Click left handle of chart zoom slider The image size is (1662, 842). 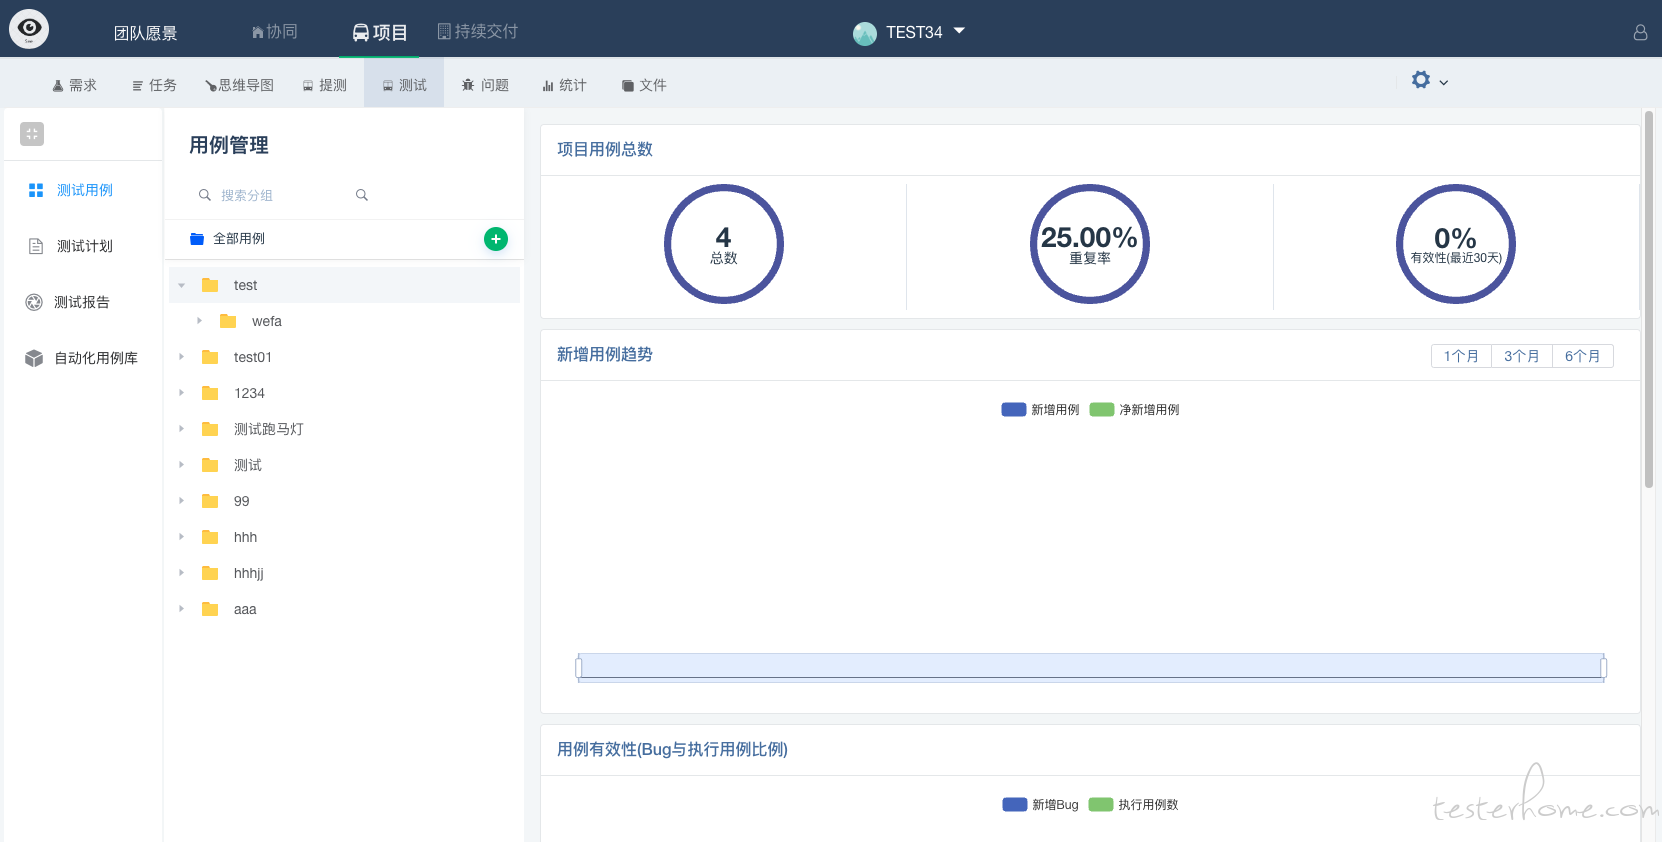tap(579, 668)
